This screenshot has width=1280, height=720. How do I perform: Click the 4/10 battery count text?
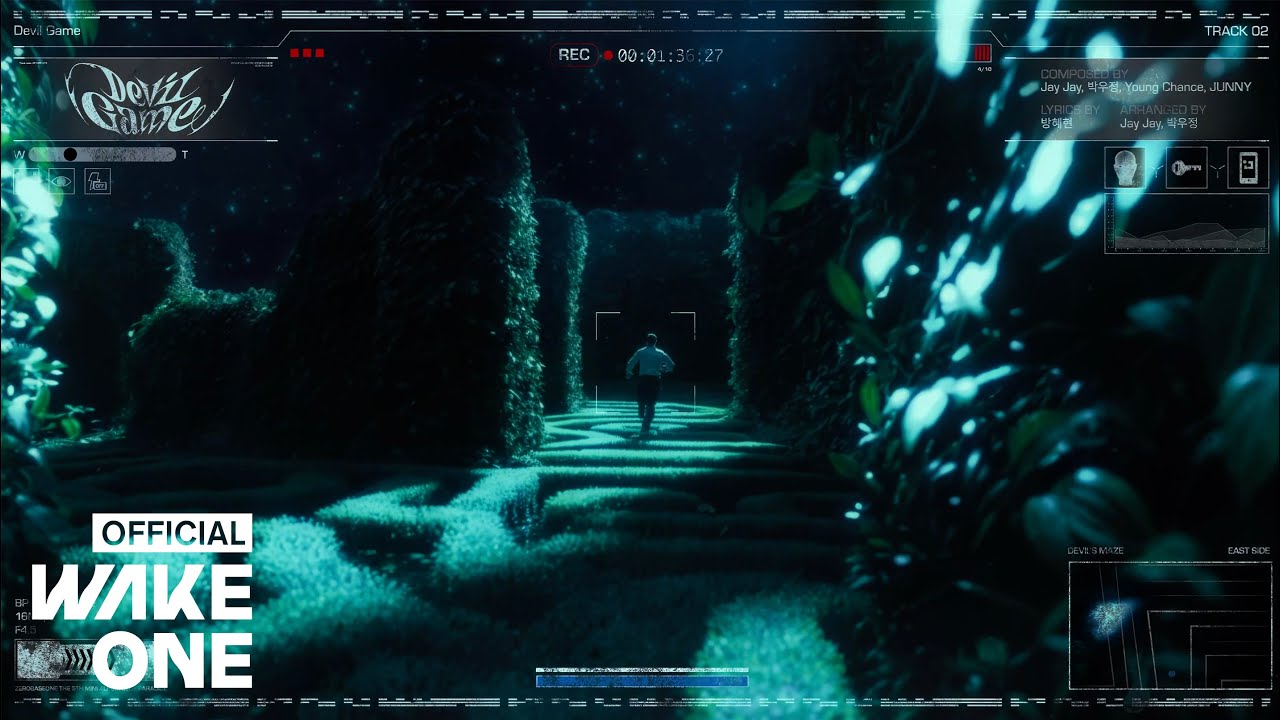(x=984, y=69)
